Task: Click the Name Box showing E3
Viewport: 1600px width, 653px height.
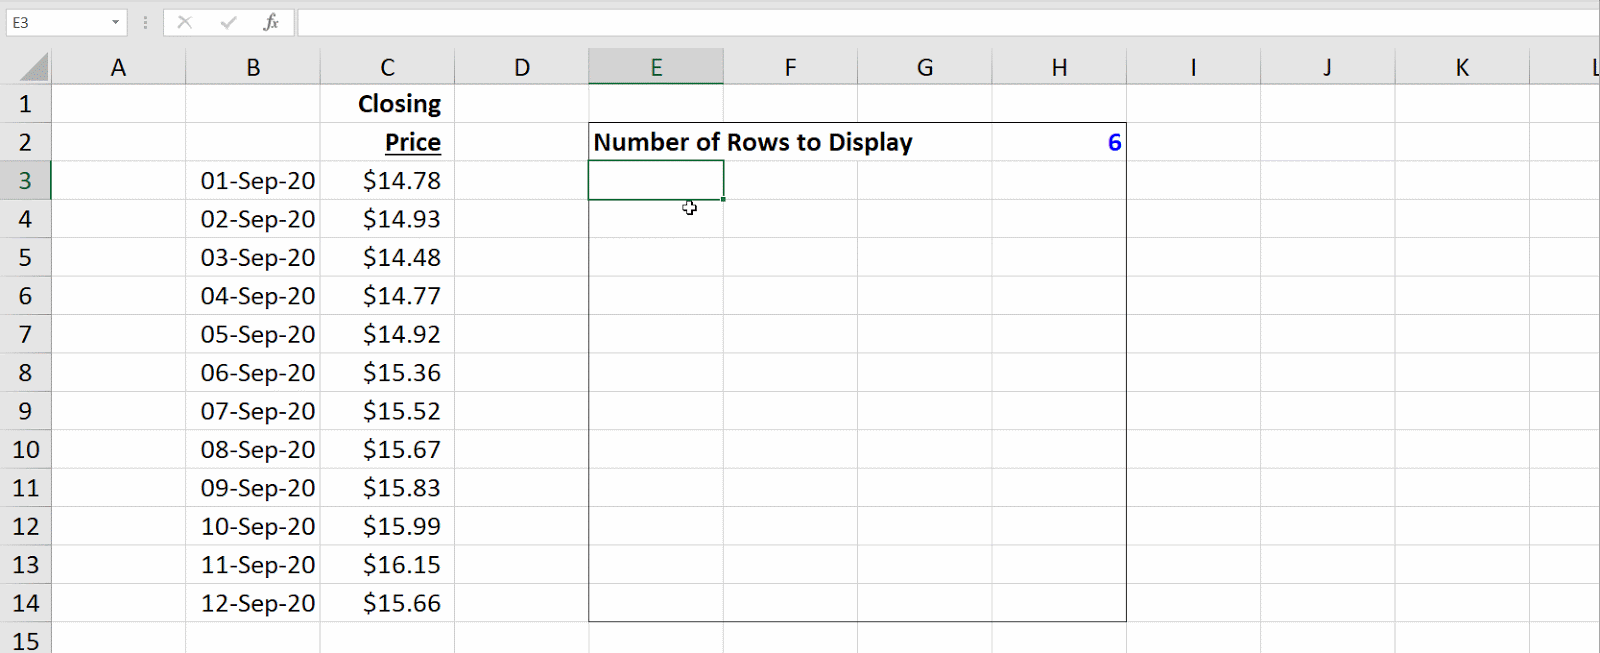Action: pos(55,22)
